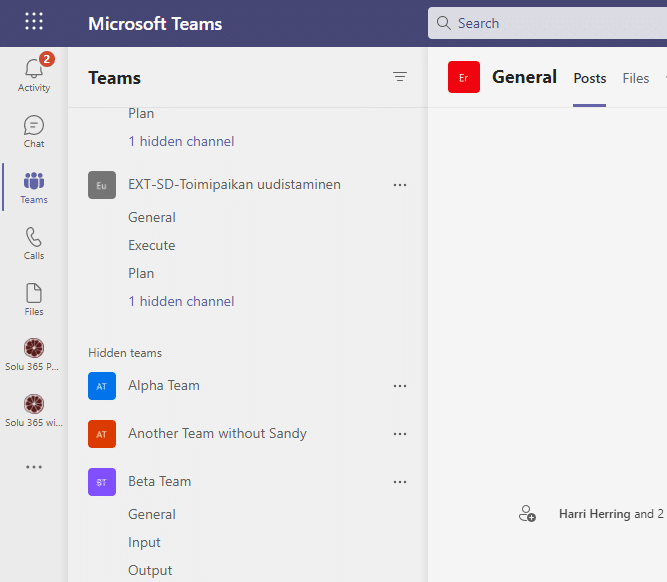Open the Solu 365 wi... app
Image resolution: width=667 pixels, height=582 pixels.
click(x=34, y=411)
